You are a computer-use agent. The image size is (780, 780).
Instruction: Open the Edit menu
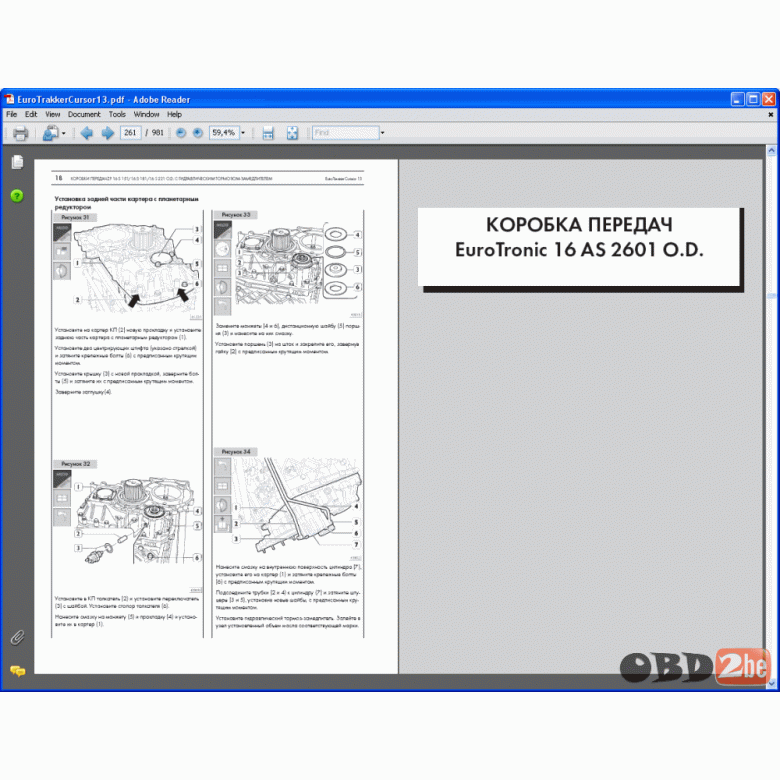[31, 114]
